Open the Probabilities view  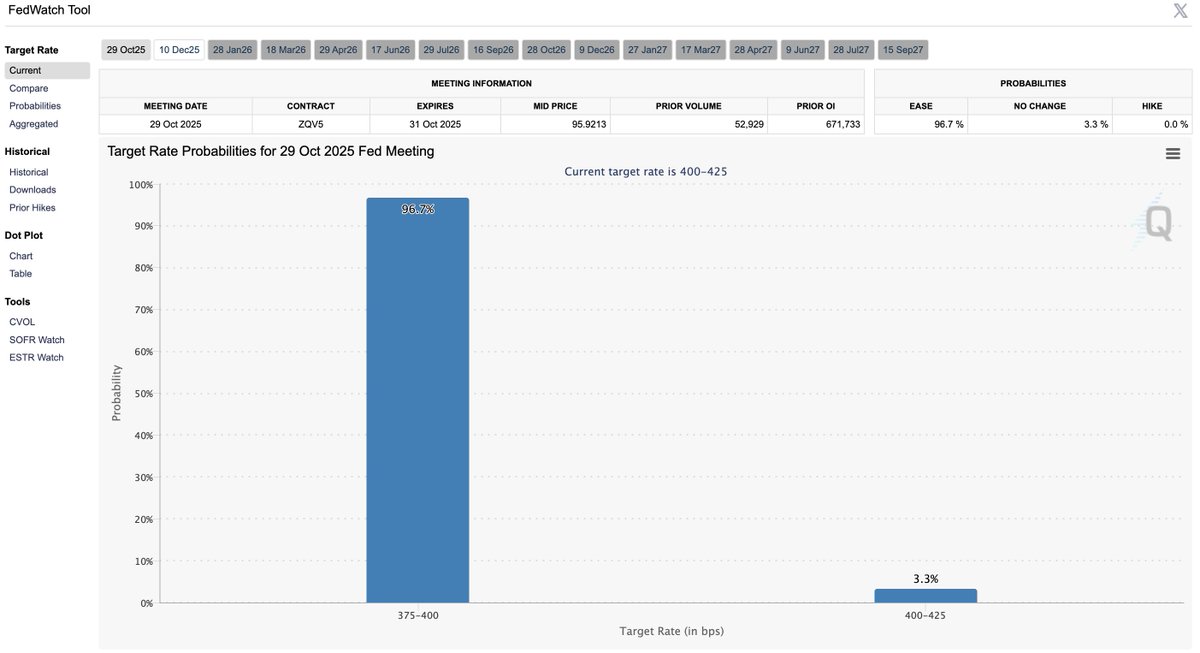pyautogui.click(x=35, y=106)
